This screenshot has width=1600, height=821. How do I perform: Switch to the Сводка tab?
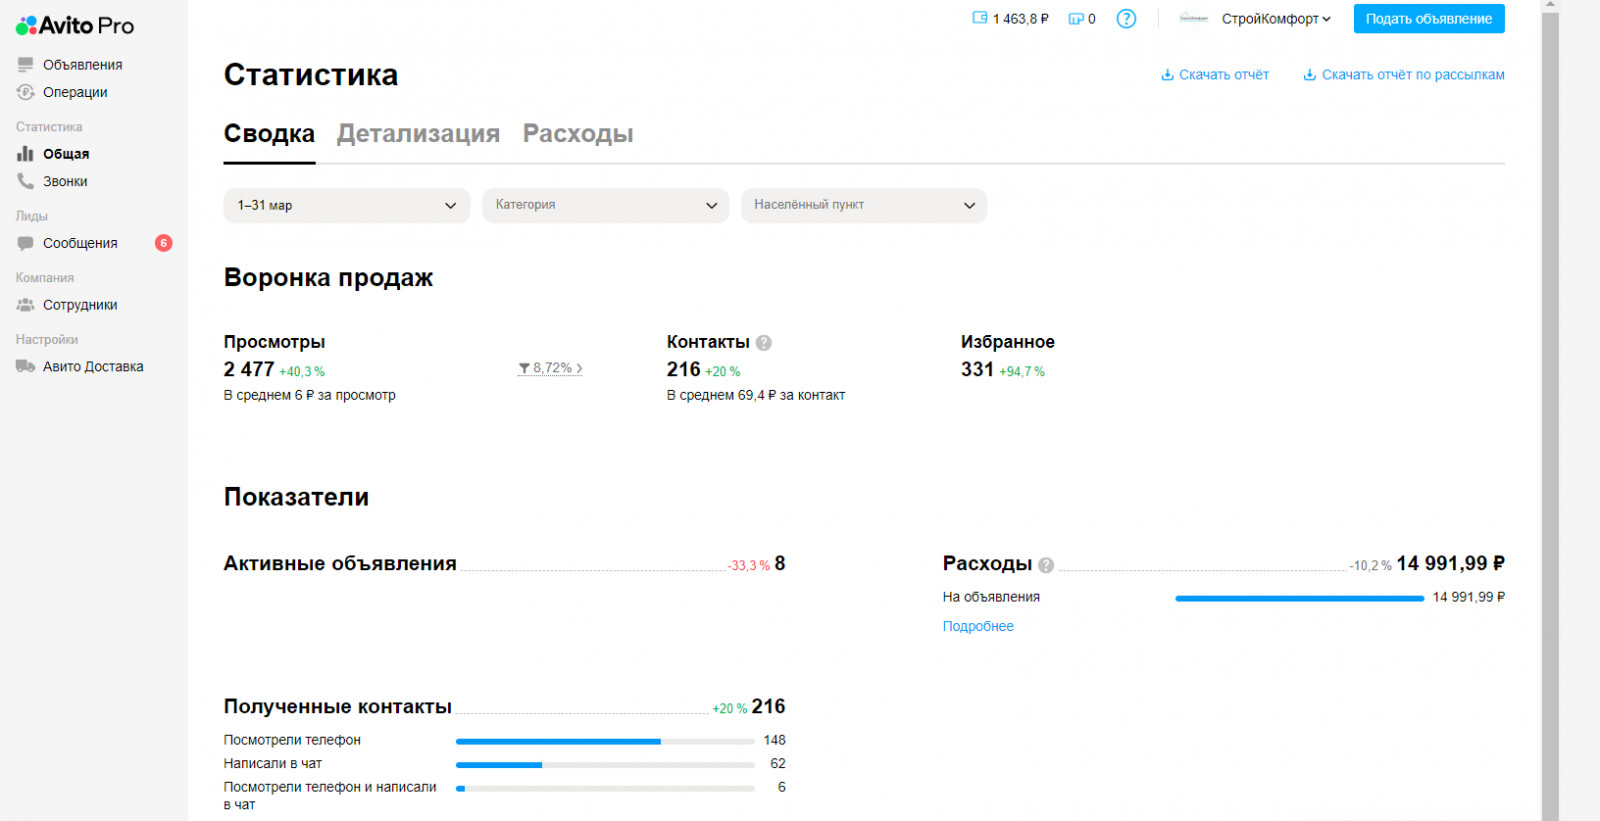269,134
